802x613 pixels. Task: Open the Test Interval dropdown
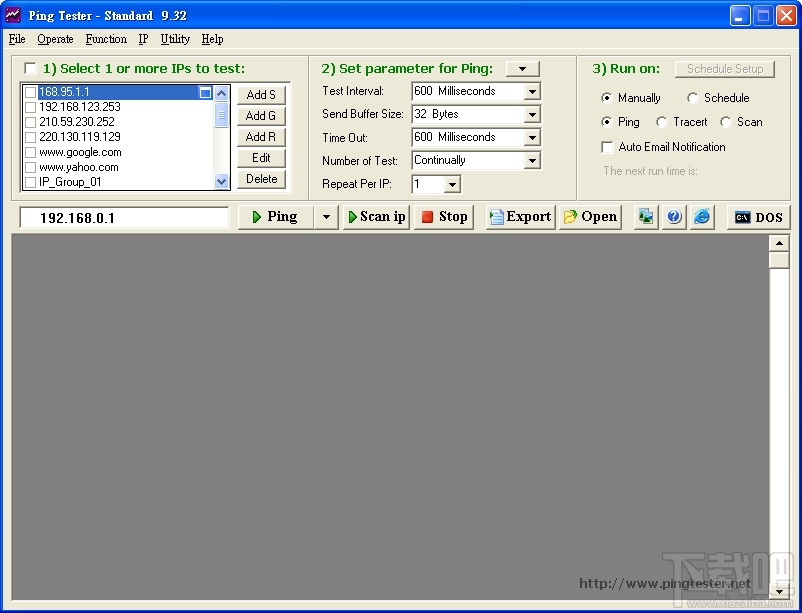click(x=532, y=92)
